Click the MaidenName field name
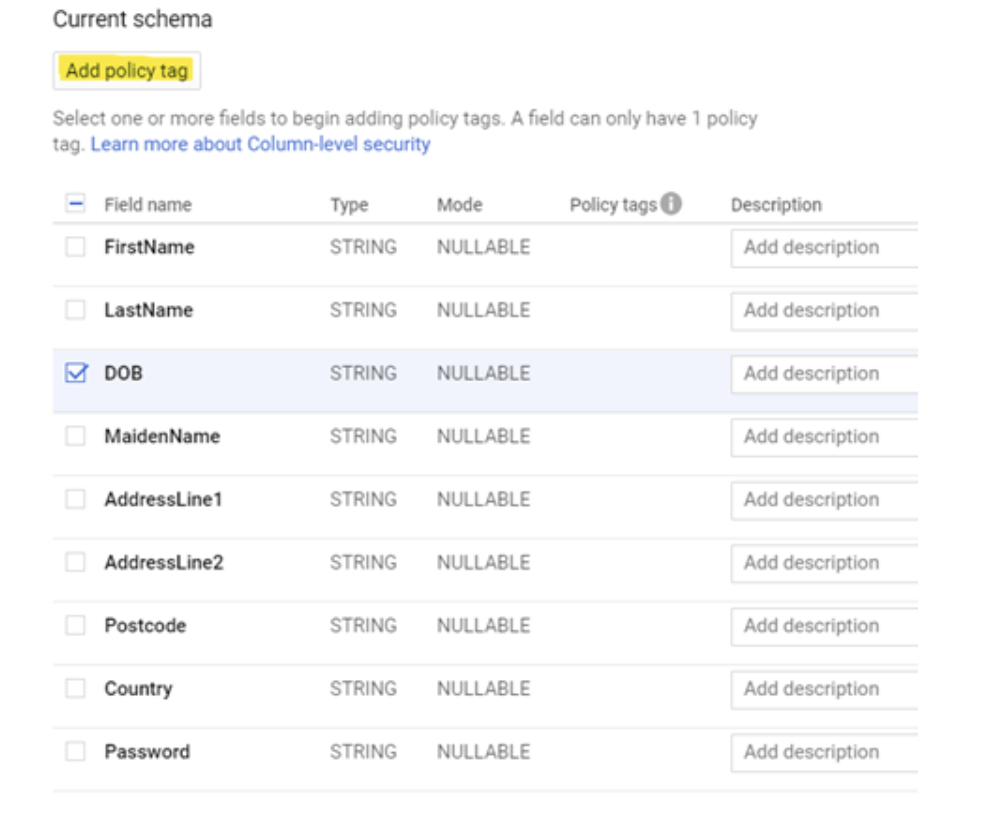 tap(162, 436)
